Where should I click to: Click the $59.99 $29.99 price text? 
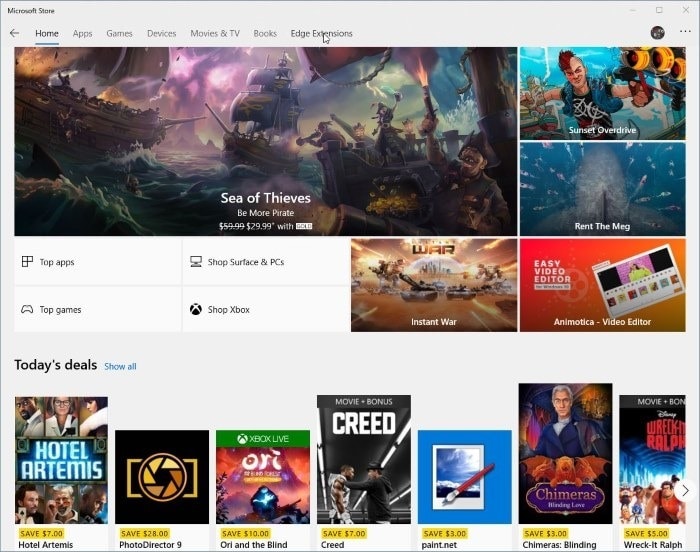(246, 226)
